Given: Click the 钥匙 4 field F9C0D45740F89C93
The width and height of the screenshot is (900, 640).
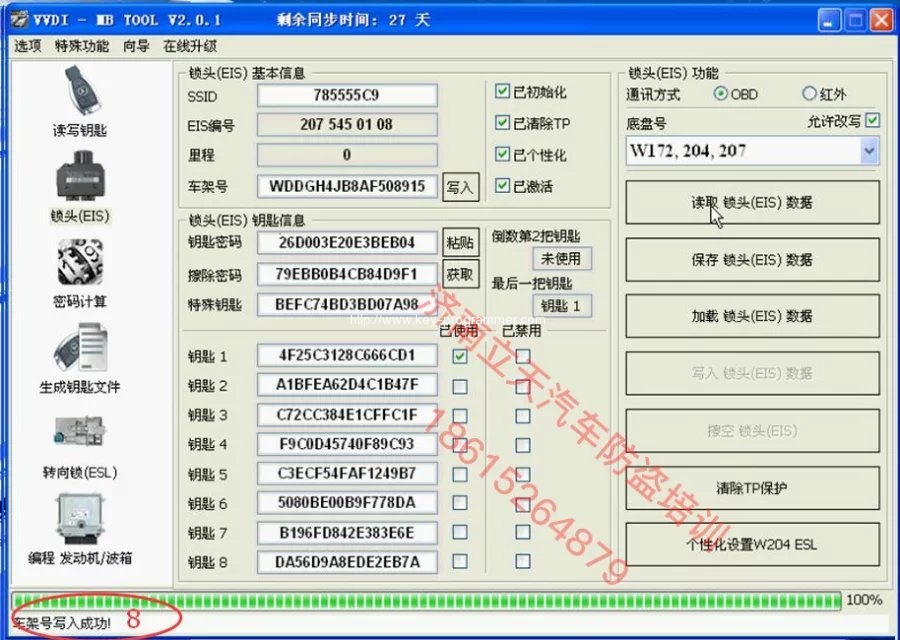Looking at the screenshot, I should pyautogui.click(x=347, y=444).
